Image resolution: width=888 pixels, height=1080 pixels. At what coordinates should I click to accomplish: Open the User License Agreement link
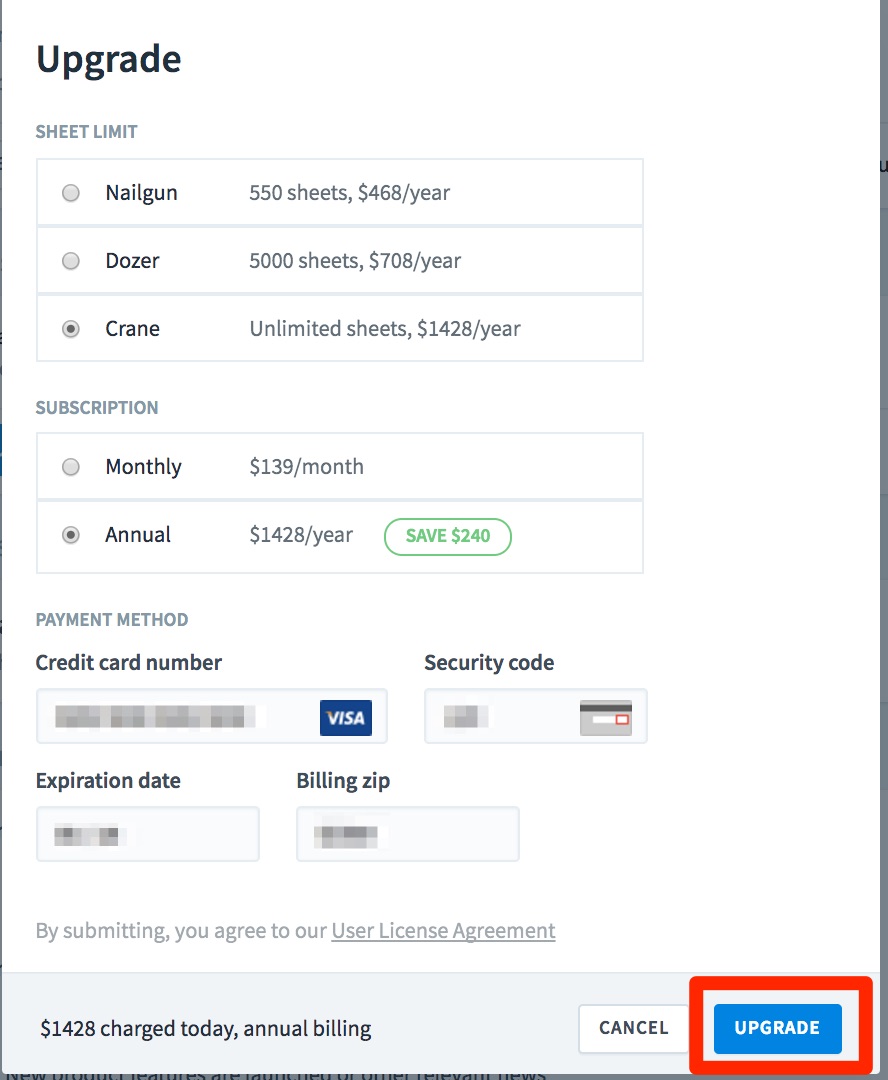443,931
